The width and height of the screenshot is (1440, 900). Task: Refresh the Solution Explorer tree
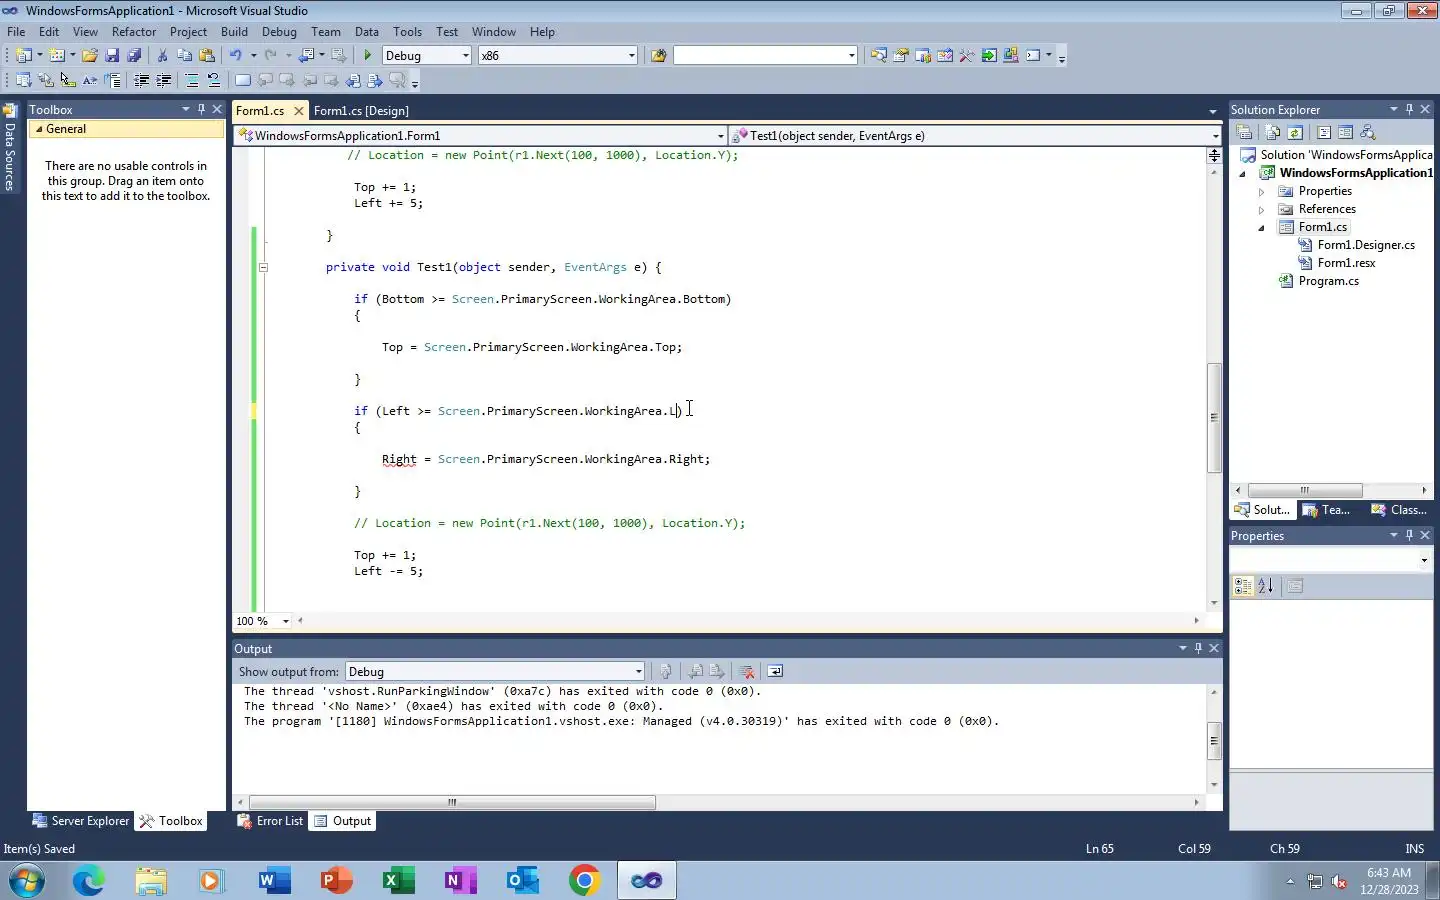point(1295,132)
